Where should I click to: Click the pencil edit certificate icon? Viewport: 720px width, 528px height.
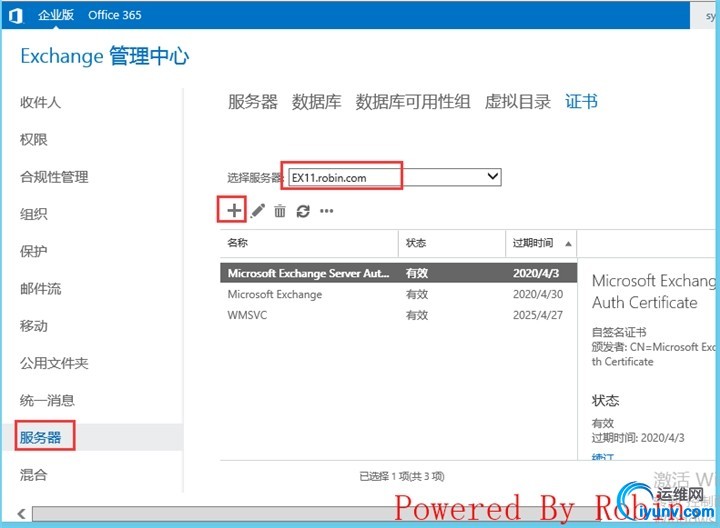coord(258,211)
